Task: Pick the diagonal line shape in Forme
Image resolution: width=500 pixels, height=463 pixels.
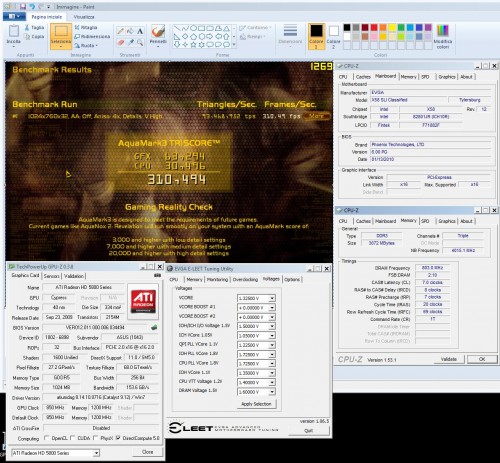Action: [x=177, y=28]
